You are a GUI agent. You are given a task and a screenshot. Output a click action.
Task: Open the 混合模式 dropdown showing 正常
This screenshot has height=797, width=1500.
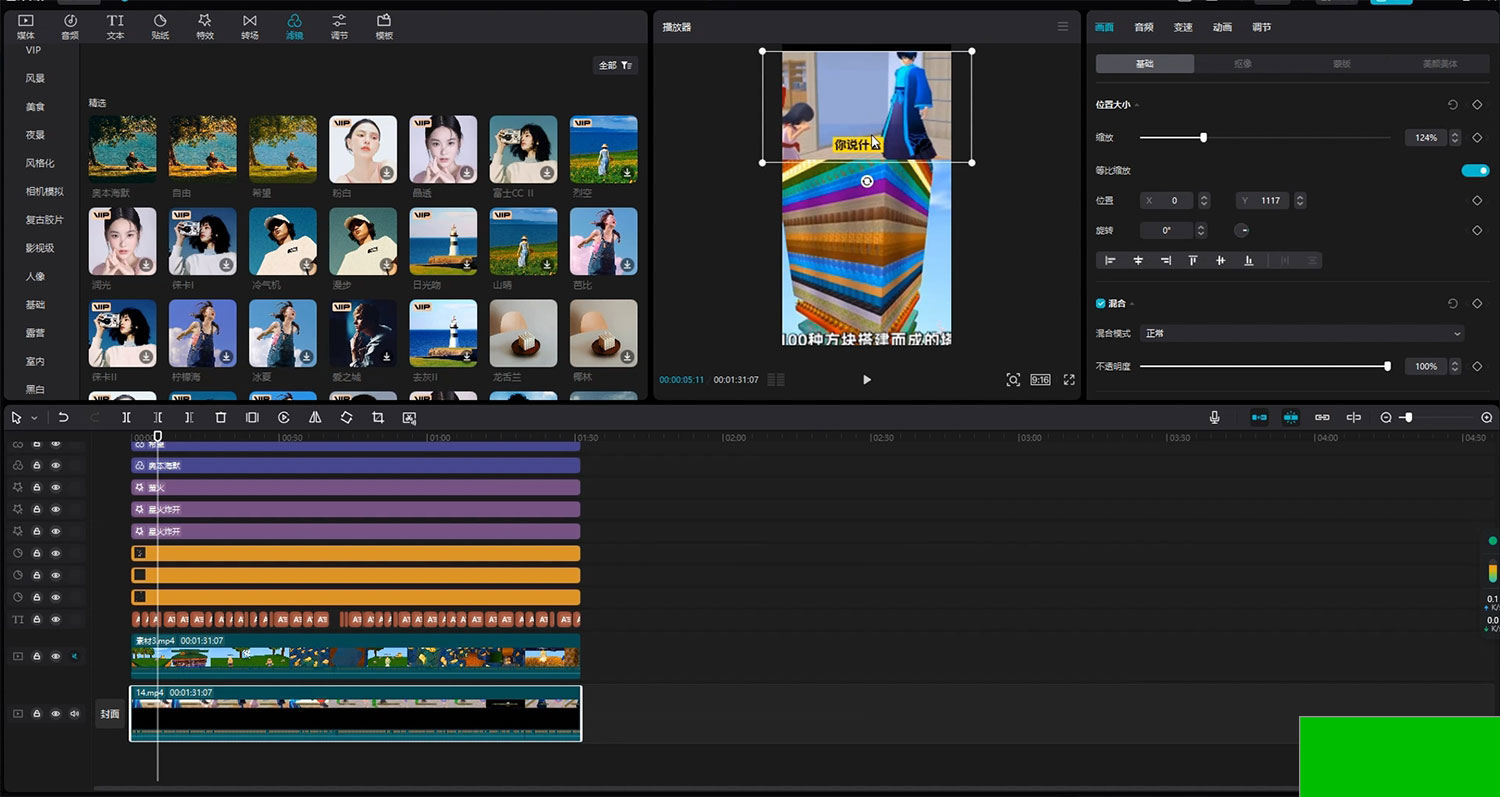pos(1301,333)
